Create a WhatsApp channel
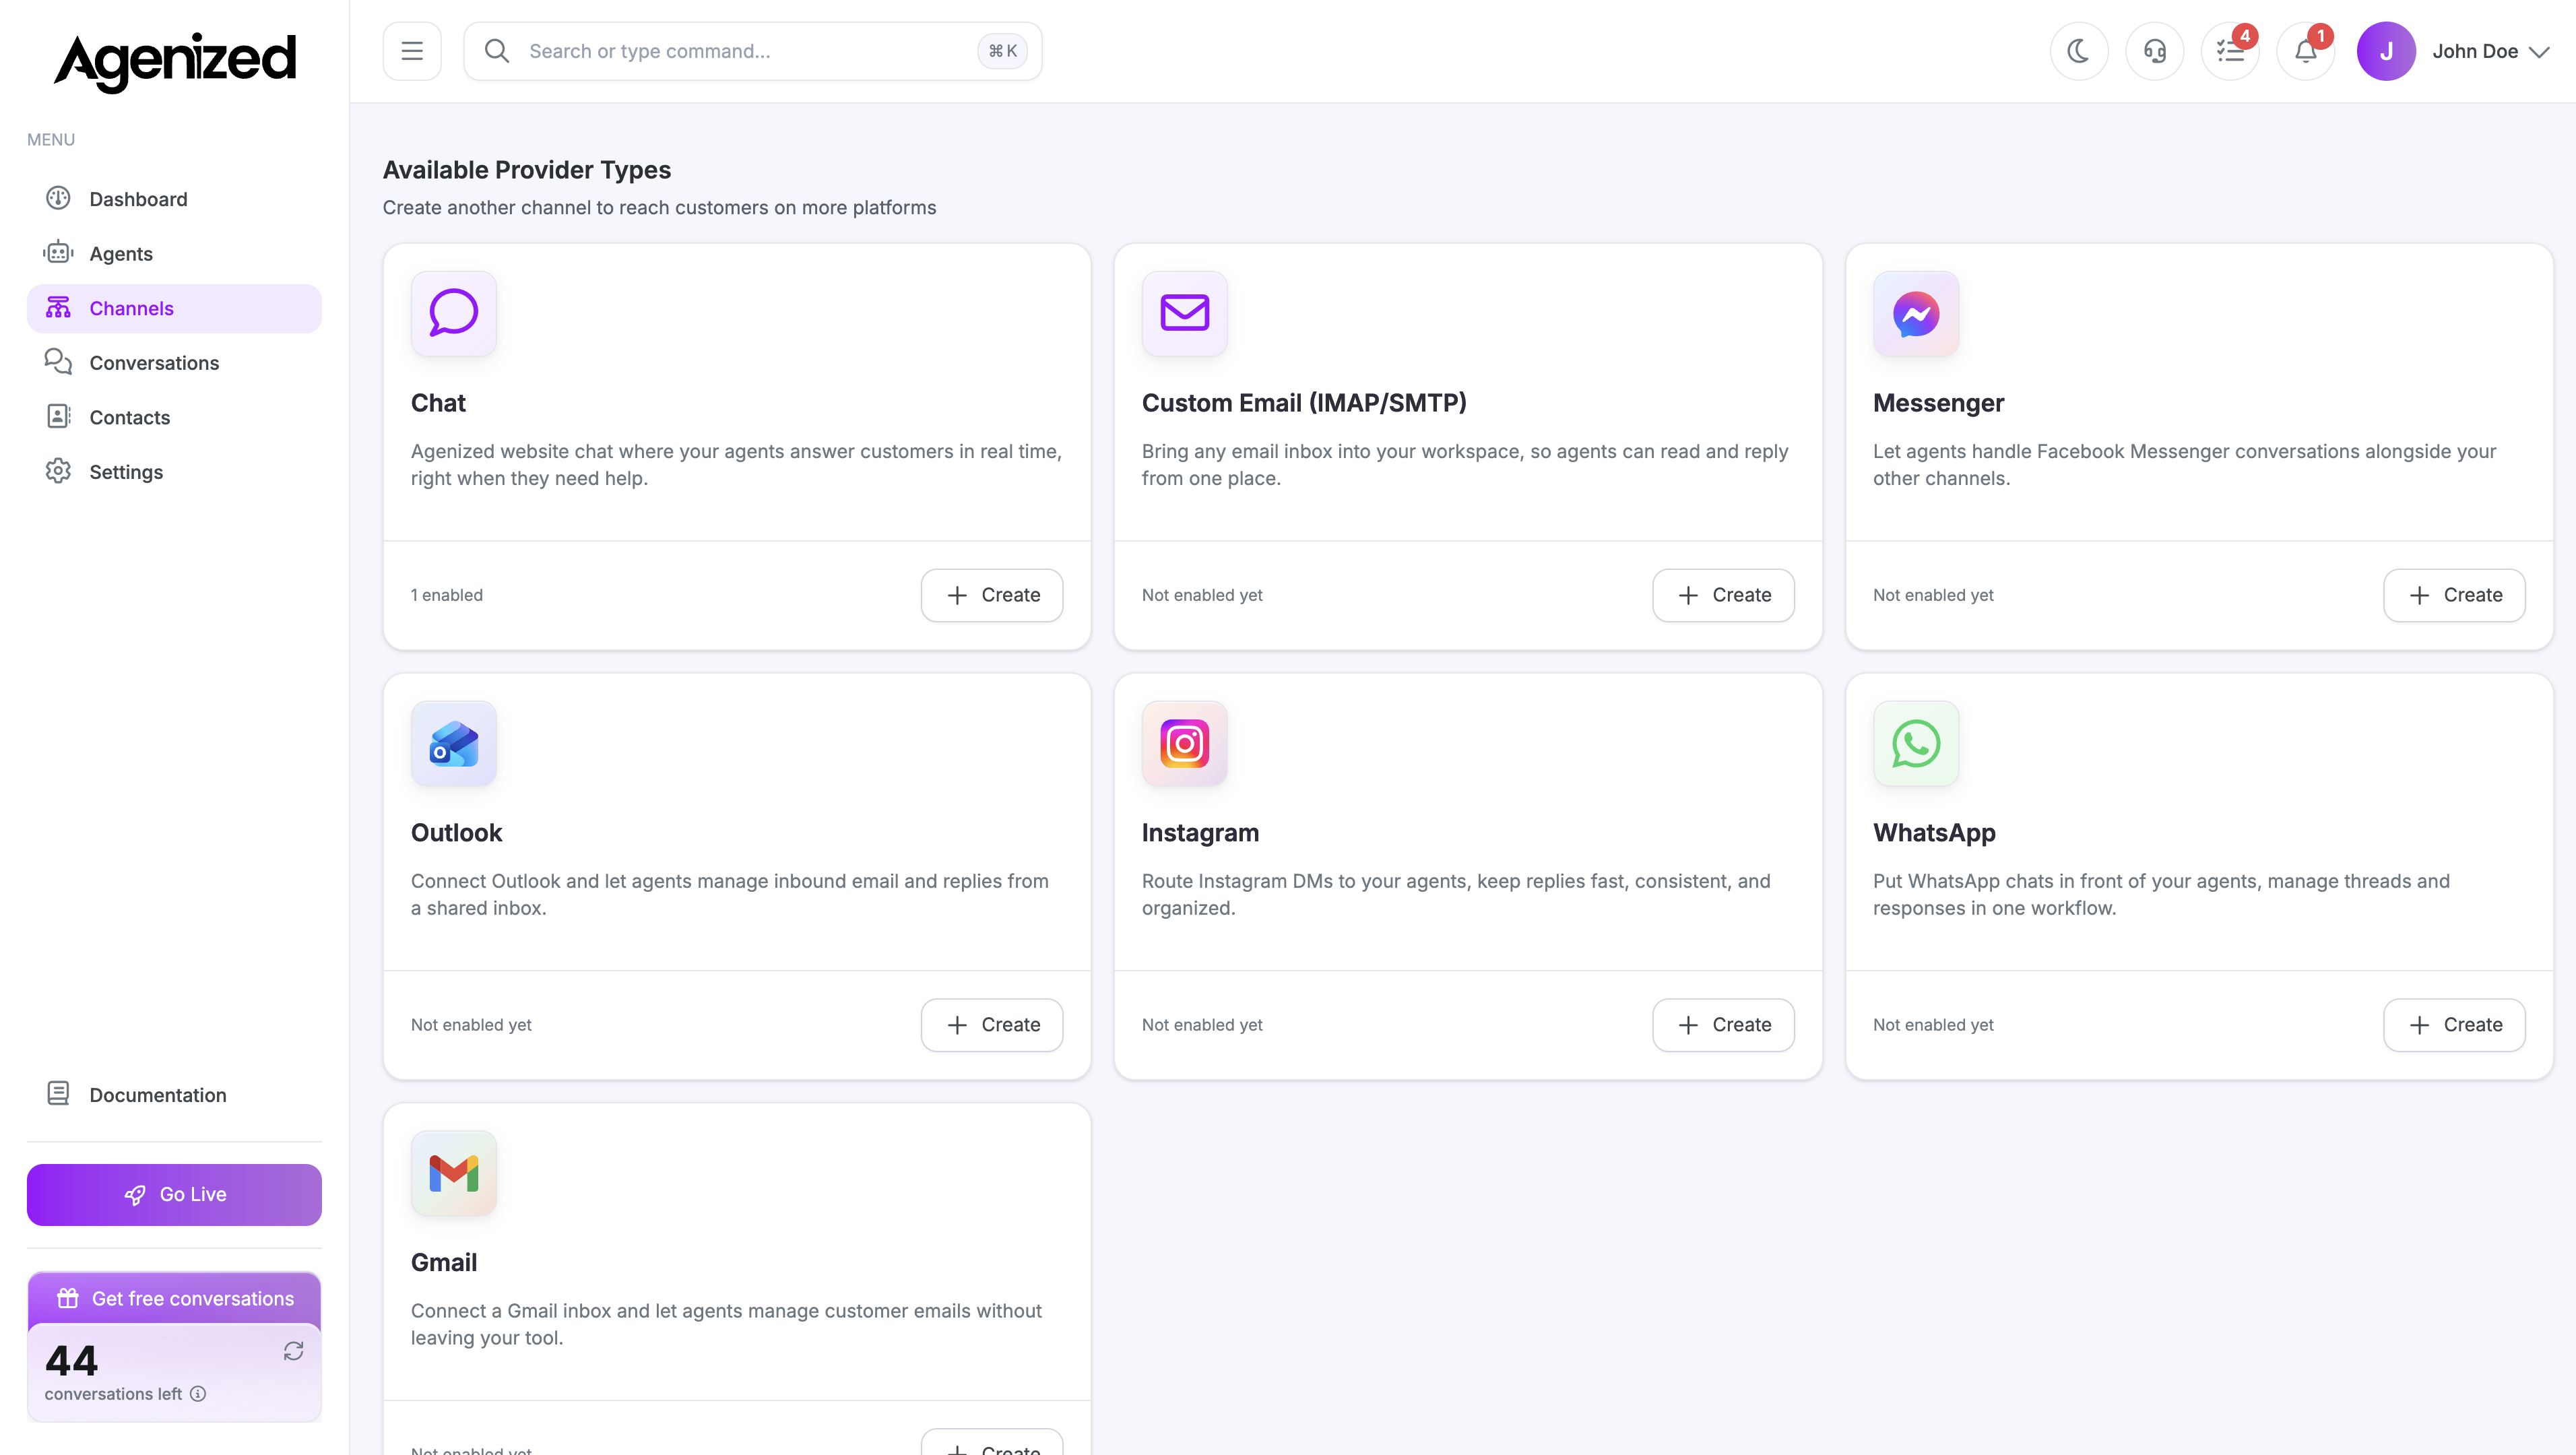 (2454, 1024)
